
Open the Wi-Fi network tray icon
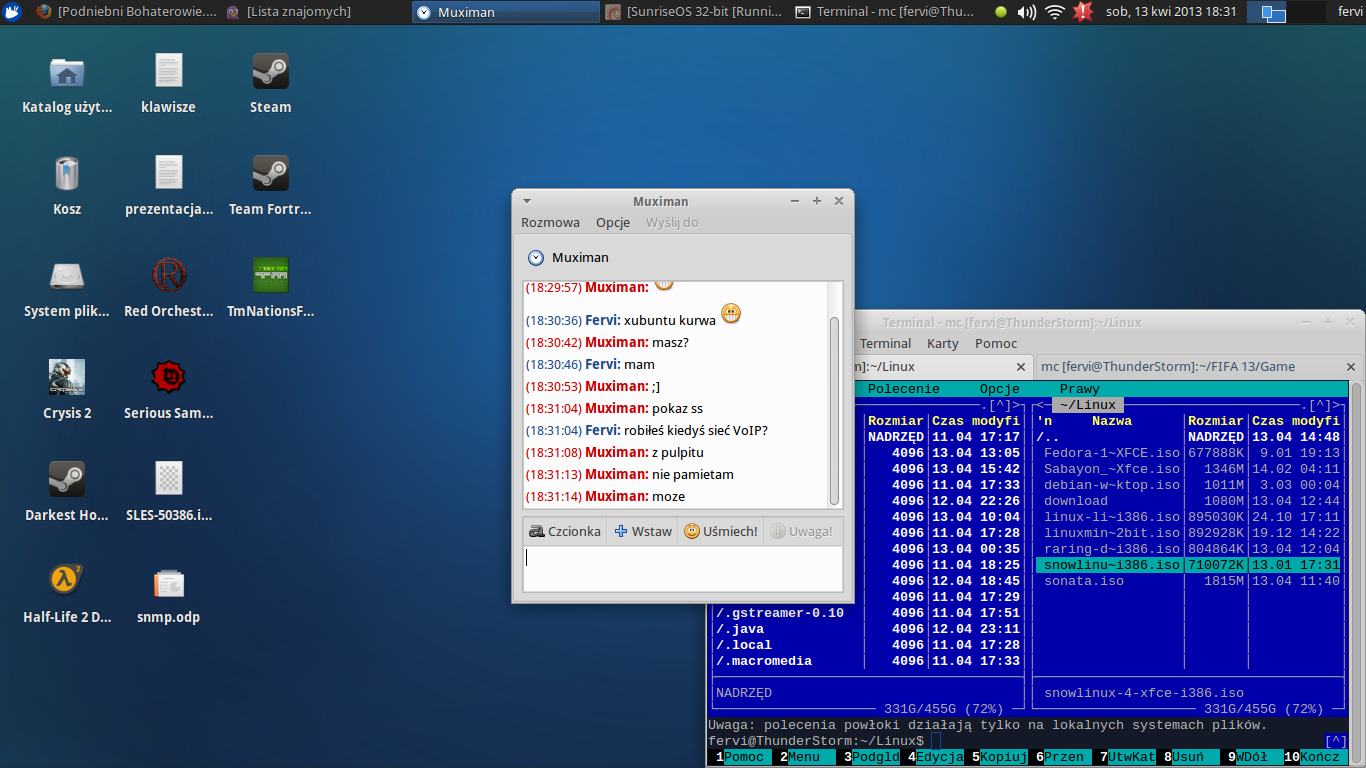[x=1054, y=12]
